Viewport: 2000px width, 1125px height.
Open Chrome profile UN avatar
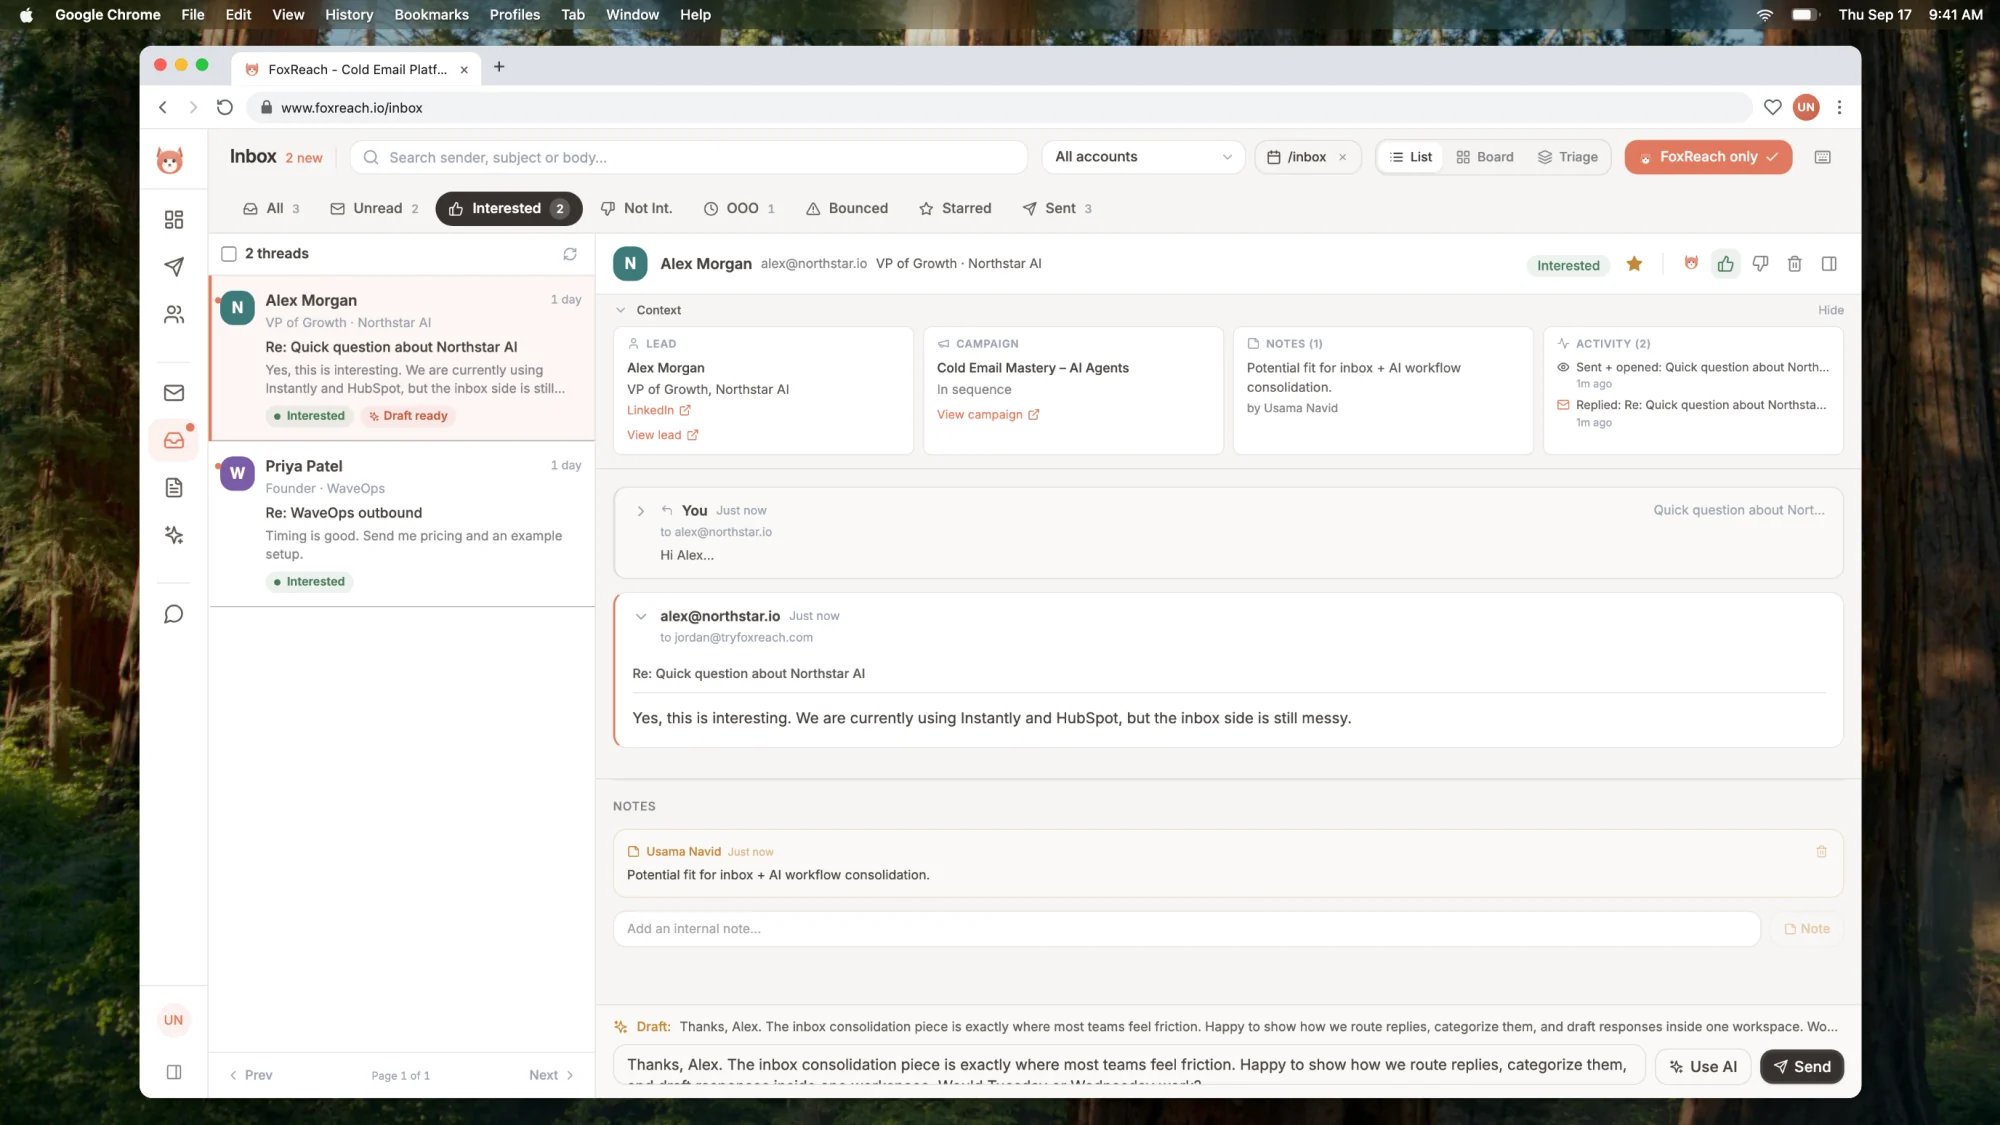[1806, 107]
